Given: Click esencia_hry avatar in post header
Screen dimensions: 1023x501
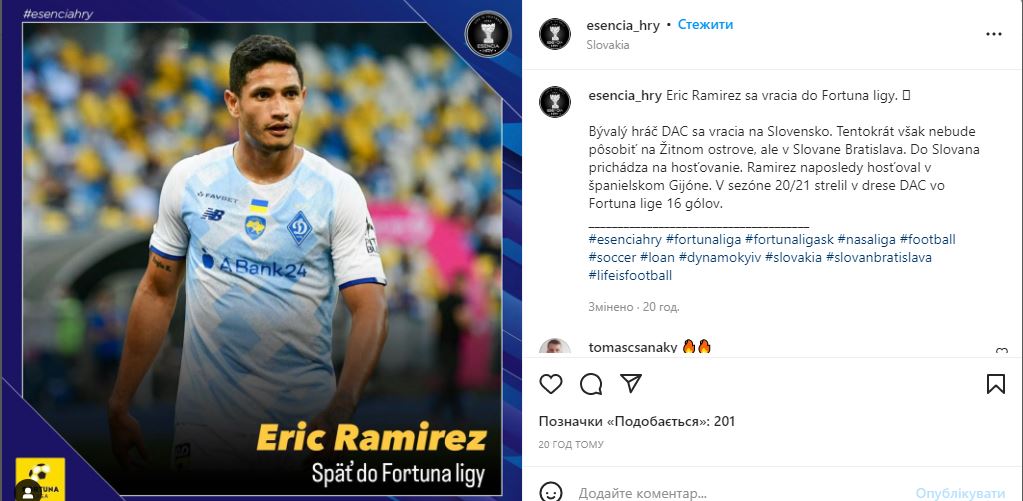Looking at the screenshot, I should click(x=555, y=34).
